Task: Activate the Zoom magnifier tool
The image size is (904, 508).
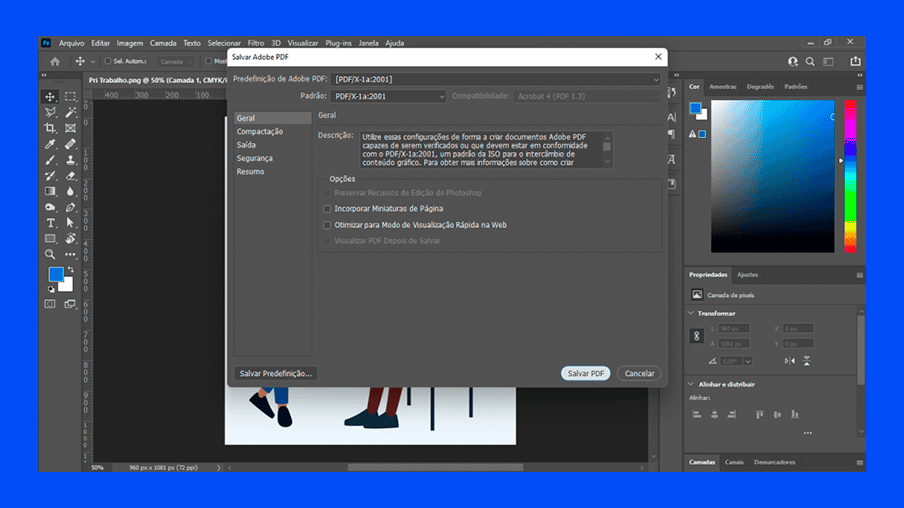Action: tap(50, 255)
